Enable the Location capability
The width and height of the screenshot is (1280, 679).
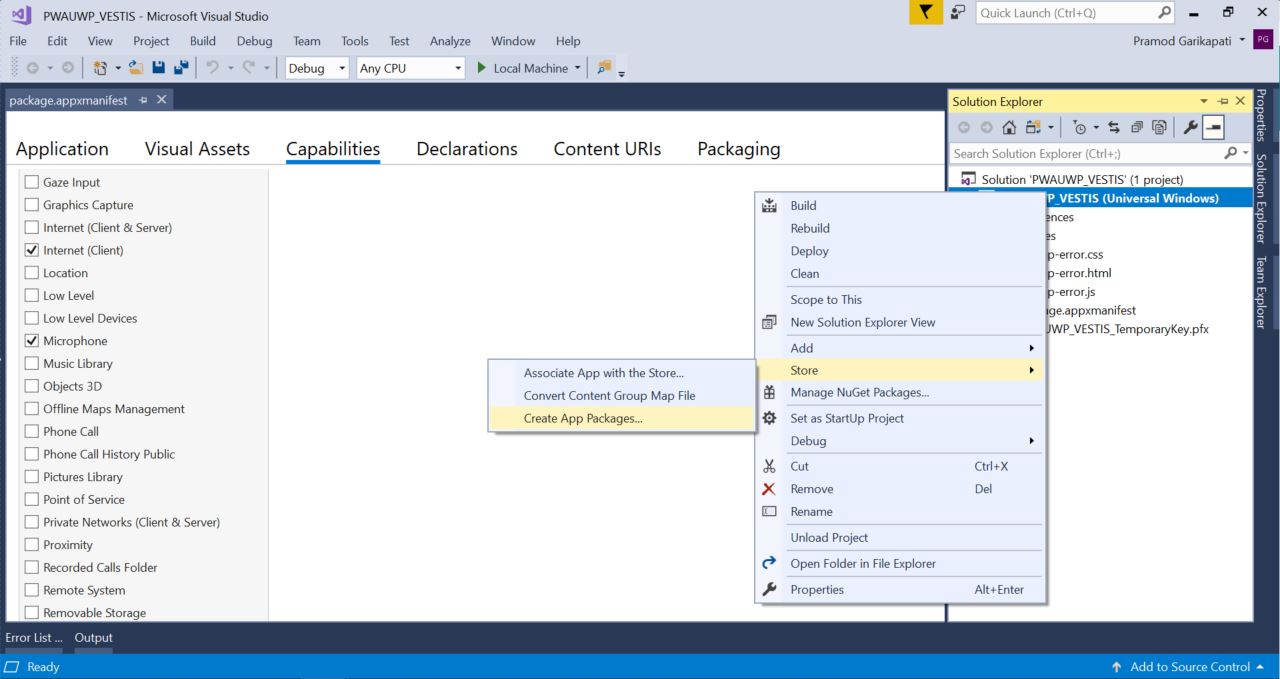pos(31,272)
